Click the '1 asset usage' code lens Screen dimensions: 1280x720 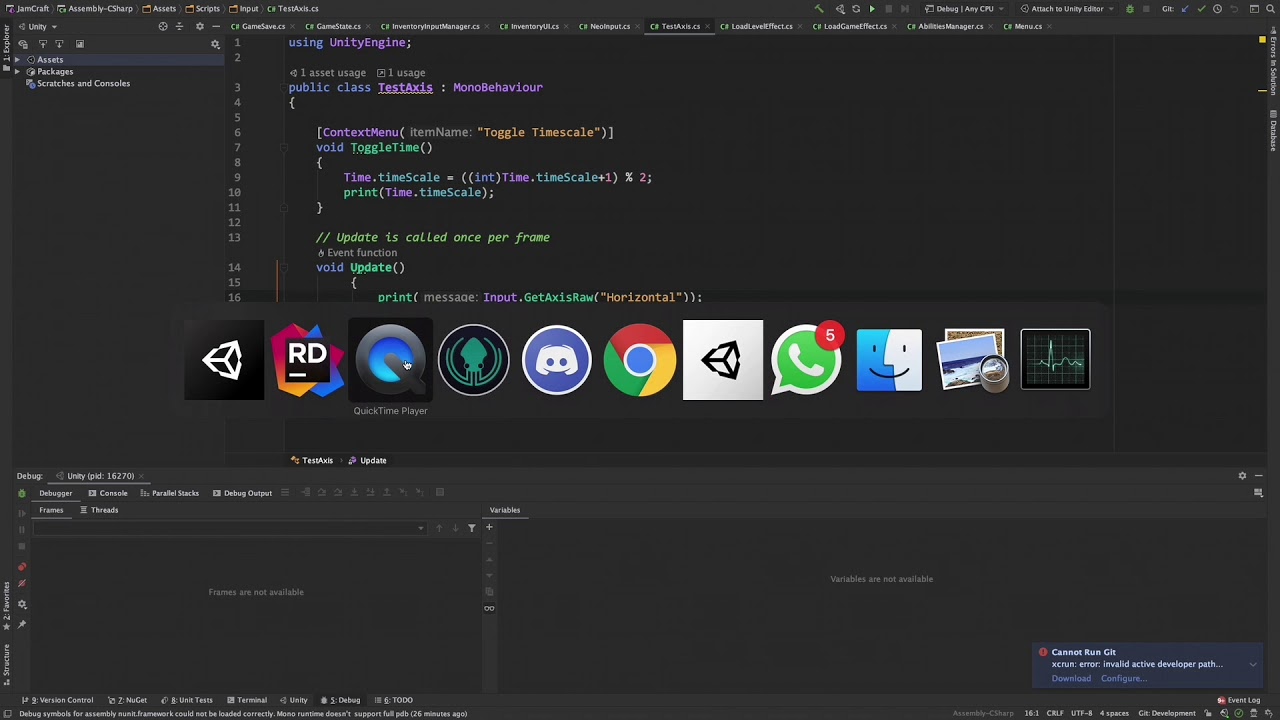[x=328, y=73]
